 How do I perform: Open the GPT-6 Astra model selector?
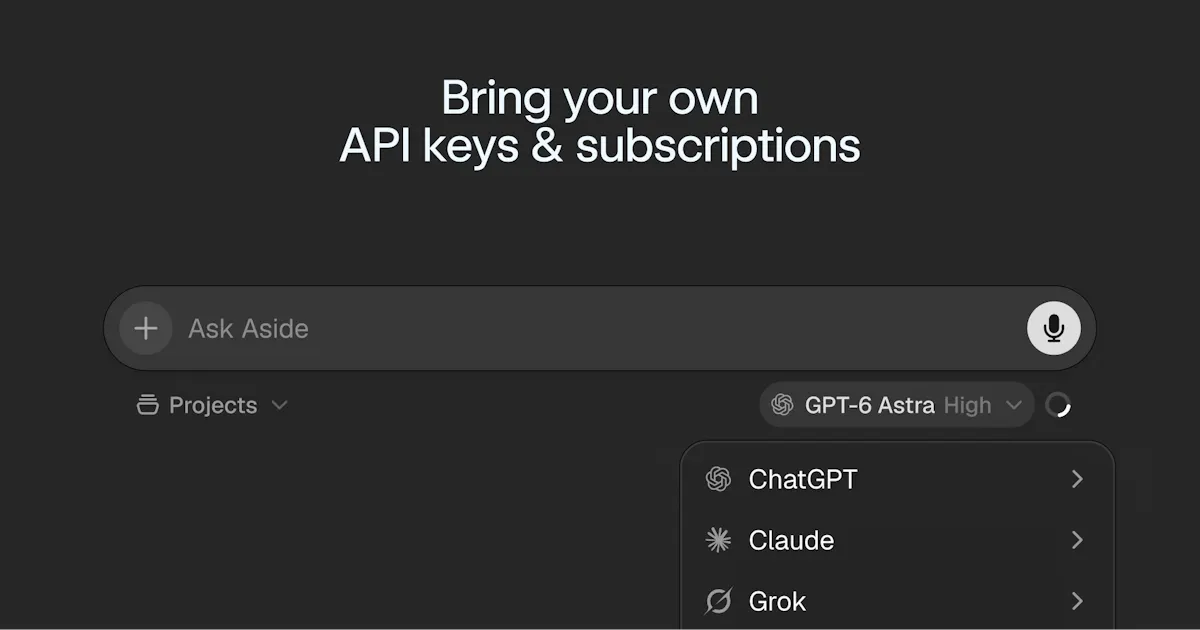[x=897, y=405]
